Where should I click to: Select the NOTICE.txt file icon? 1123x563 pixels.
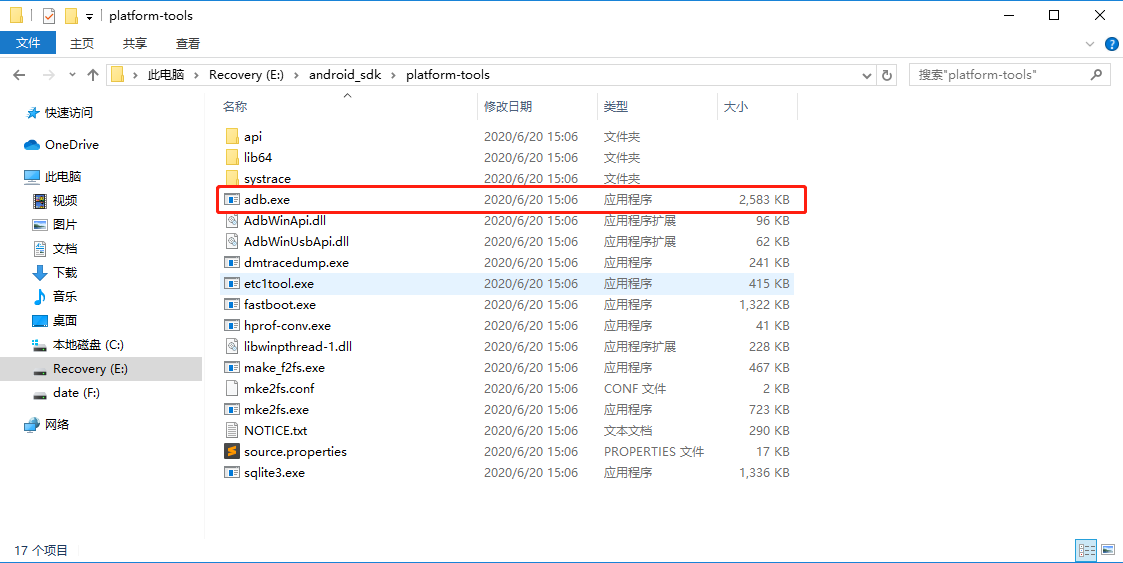pyautogui.click(x=231, y=430)
